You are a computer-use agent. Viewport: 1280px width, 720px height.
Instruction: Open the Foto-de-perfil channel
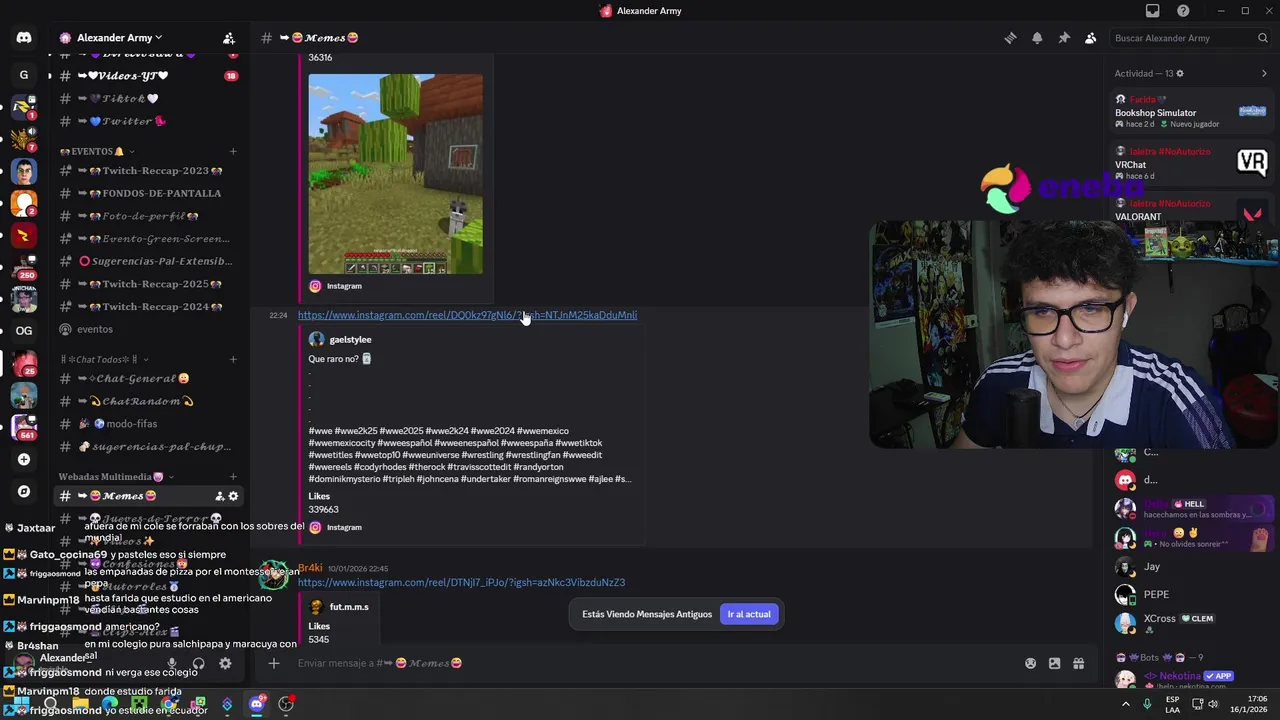147,216
